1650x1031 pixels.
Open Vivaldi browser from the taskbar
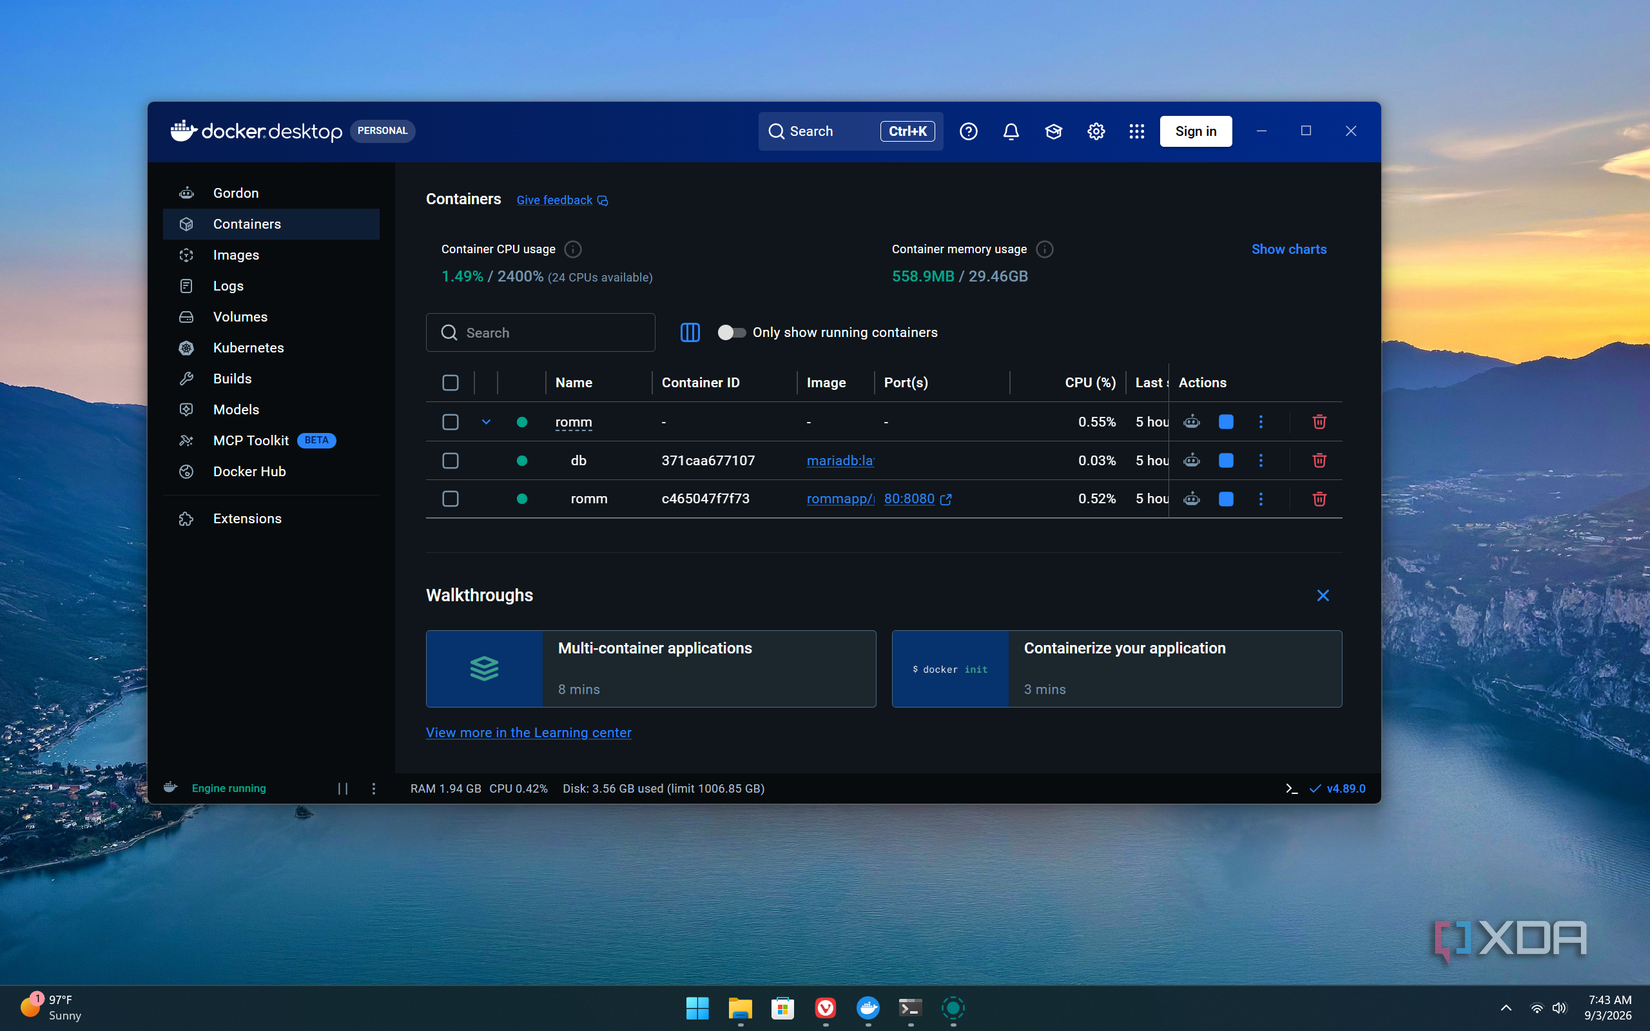click(825, 1008)
